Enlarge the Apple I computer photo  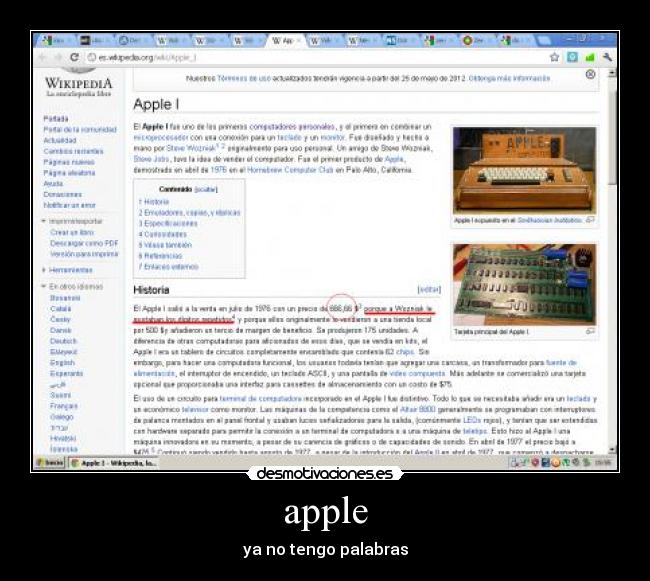click(x=524, y=170)
